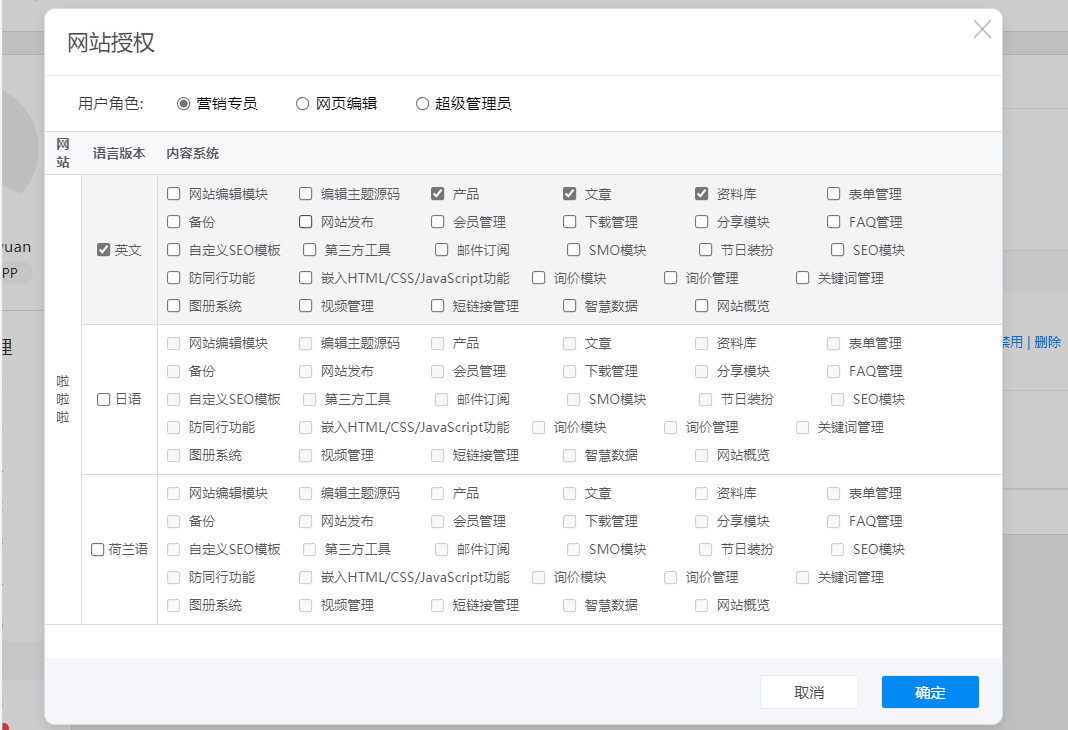Enable 视频管理 in the English row

[x=305, y=305]
